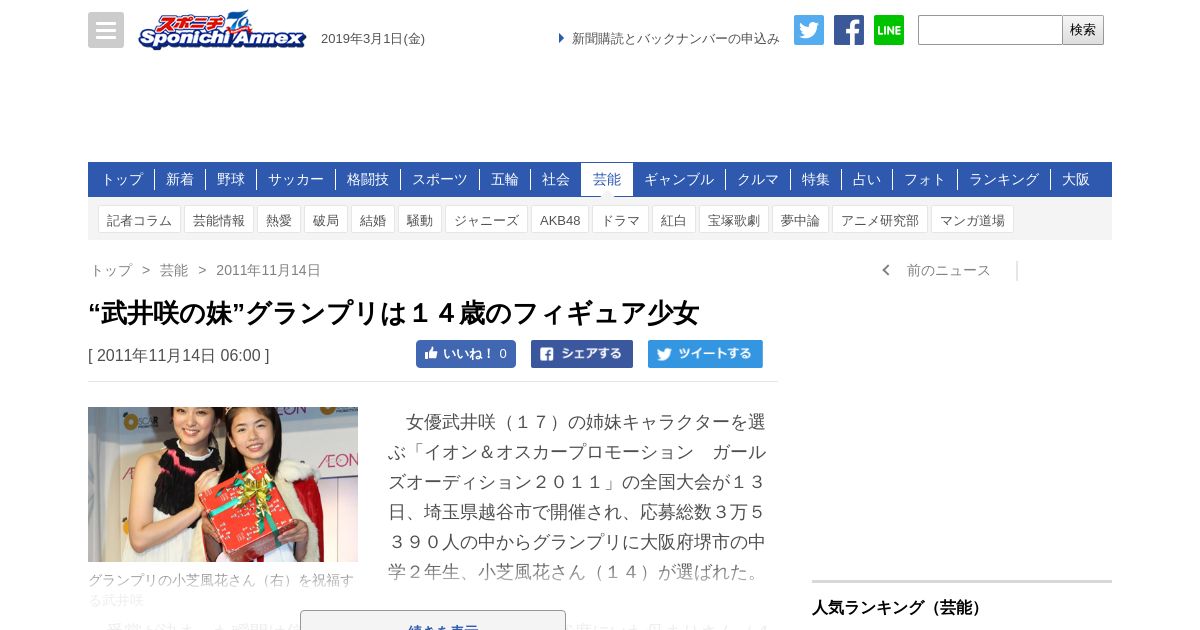
Task: Select the 五輪 navigation tab
Action: coord(505,179)
